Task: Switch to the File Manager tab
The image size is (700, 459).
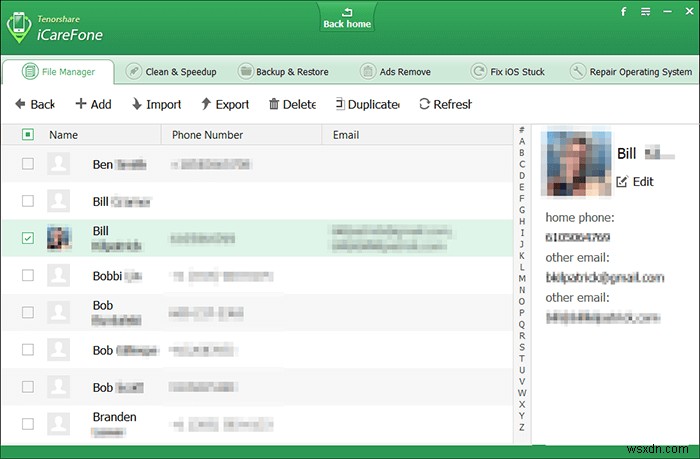Action: (58, 71)
